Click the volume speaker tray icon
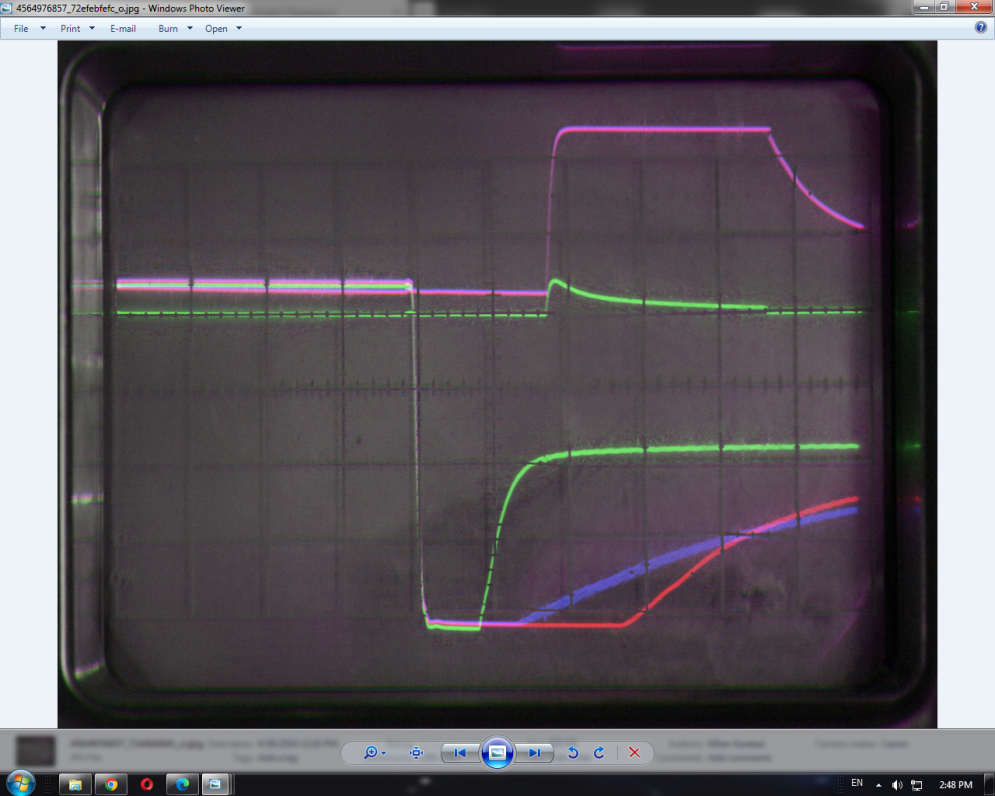995x796 pixels. [897, 784]
